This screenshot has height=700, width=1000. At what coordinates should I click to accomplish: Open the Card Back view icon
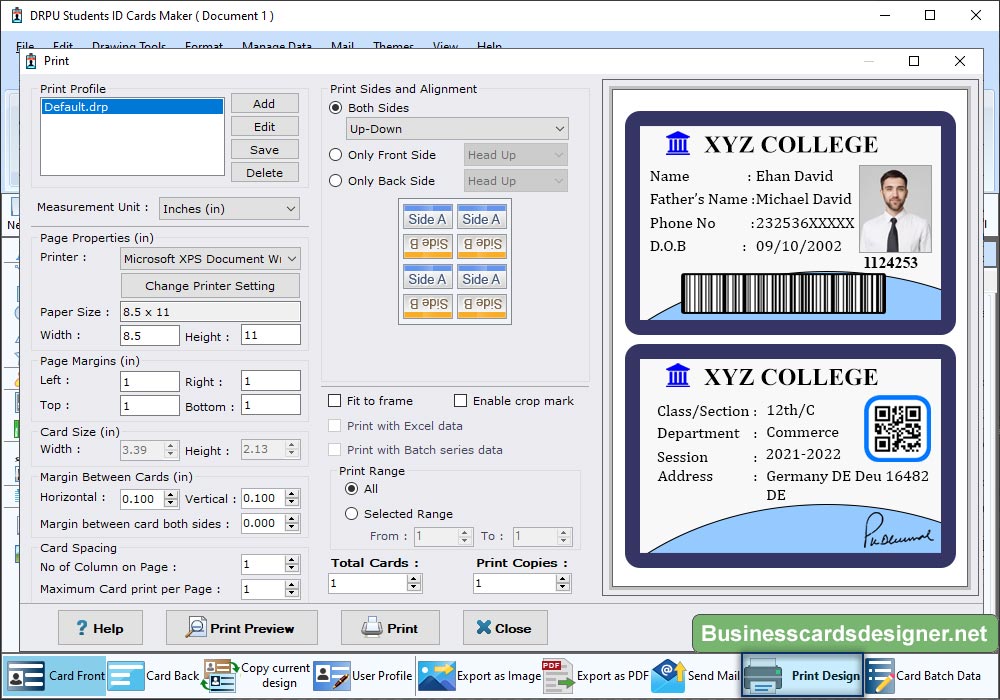126,676
